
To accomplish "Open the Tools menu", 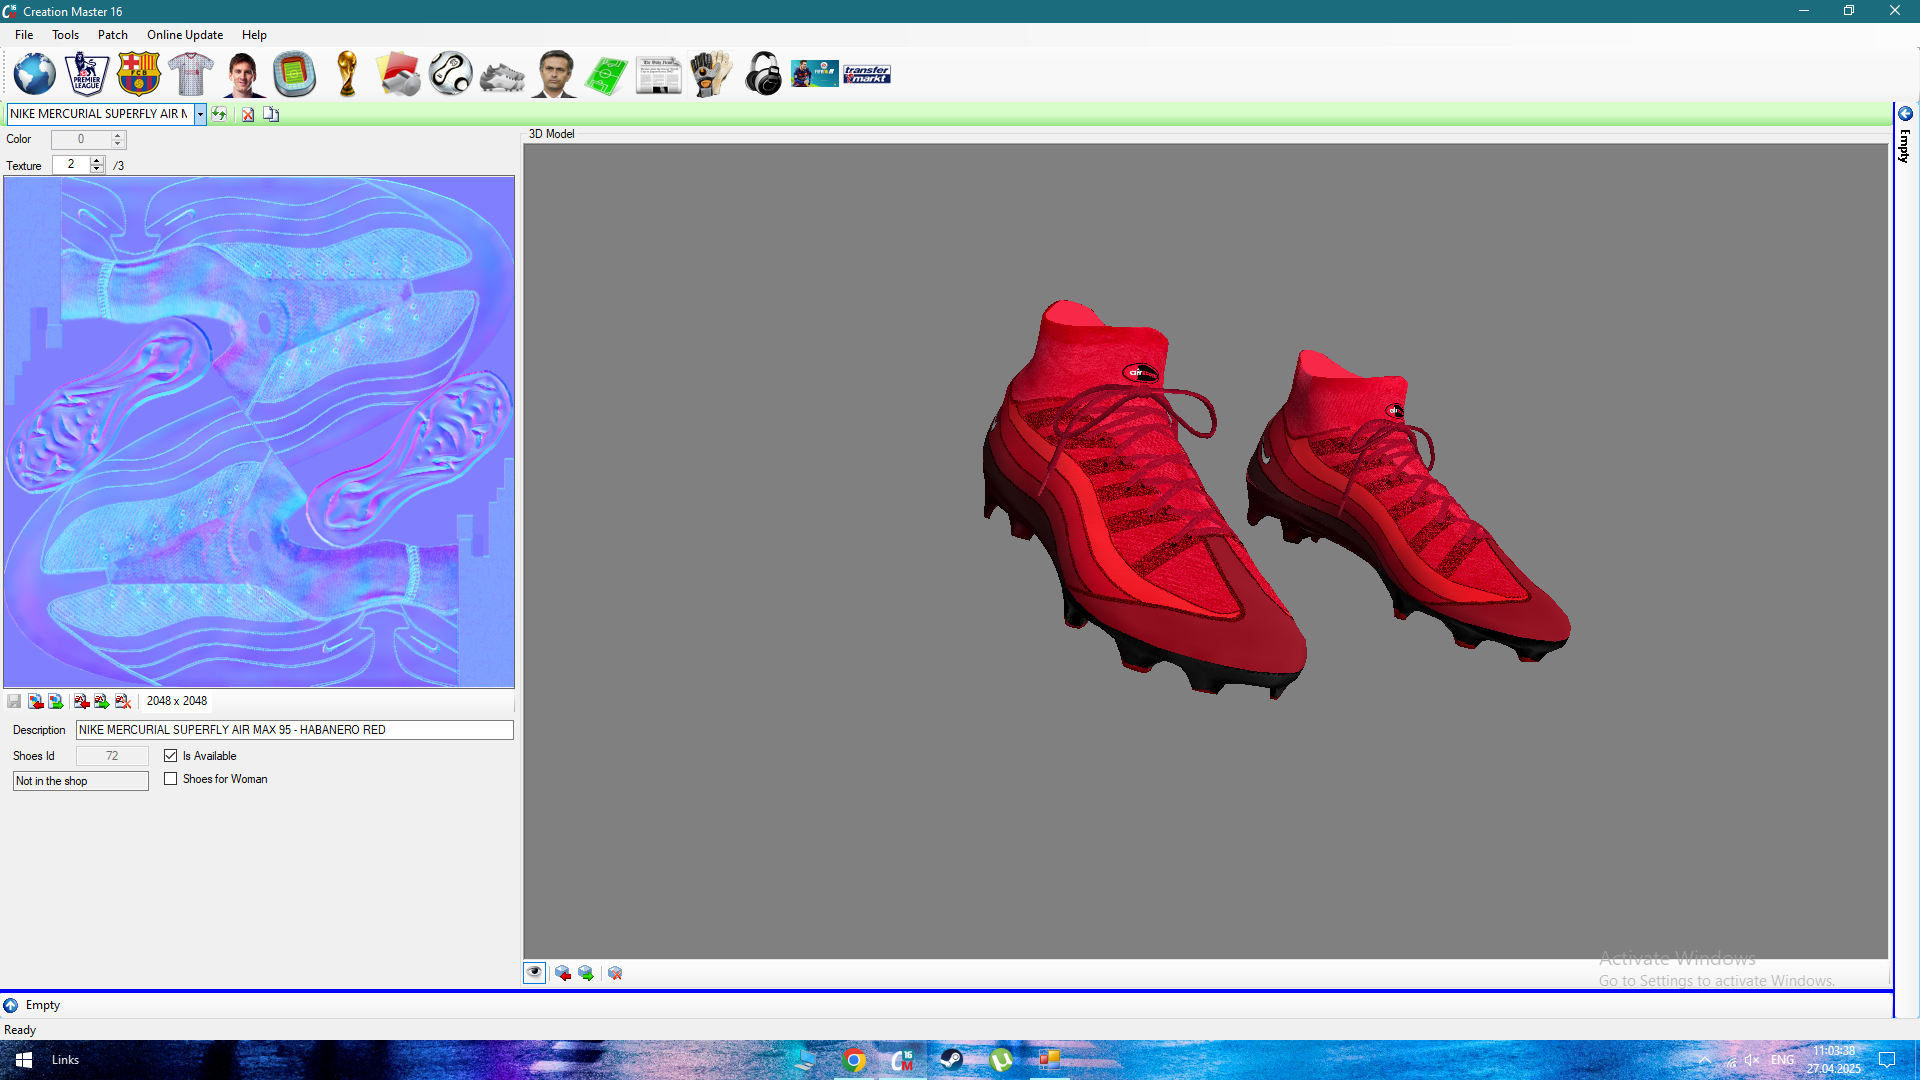I will [66, 35].
